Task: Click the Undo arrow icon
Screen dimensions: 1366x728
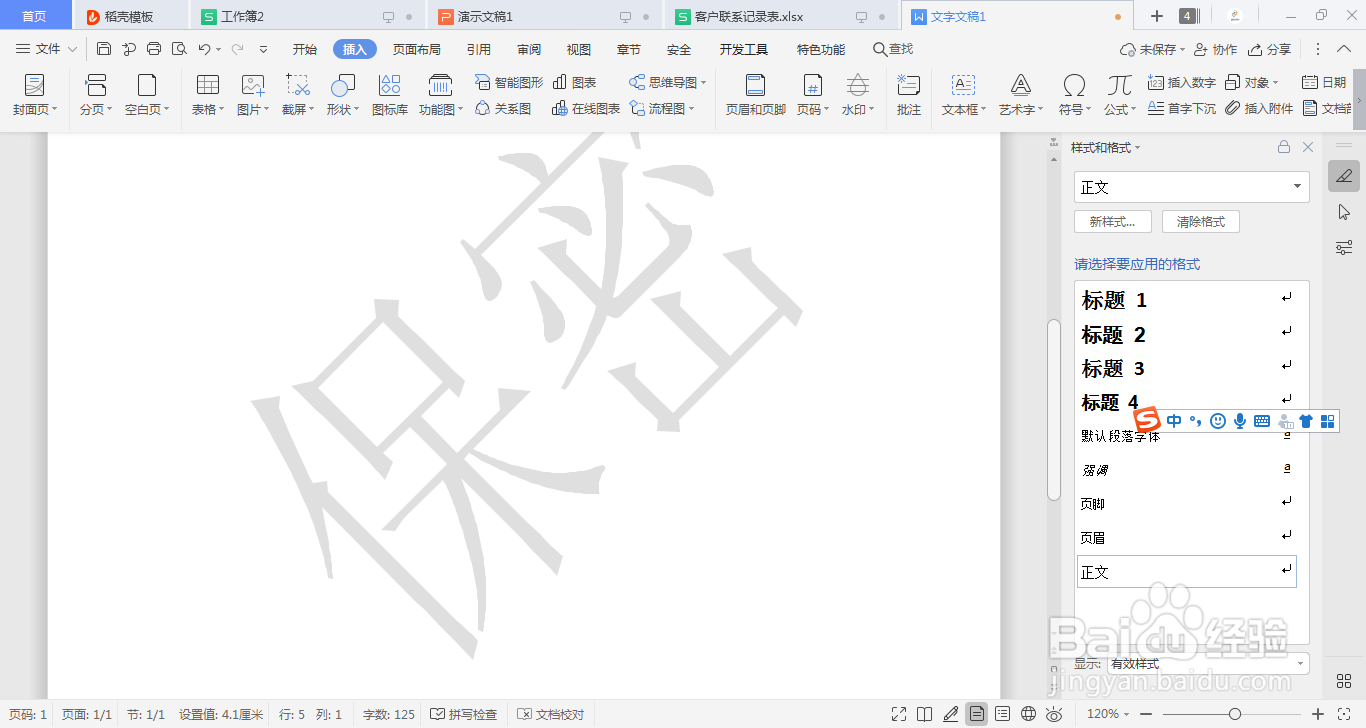Action: pyautogui.click(x=204, y=49)
